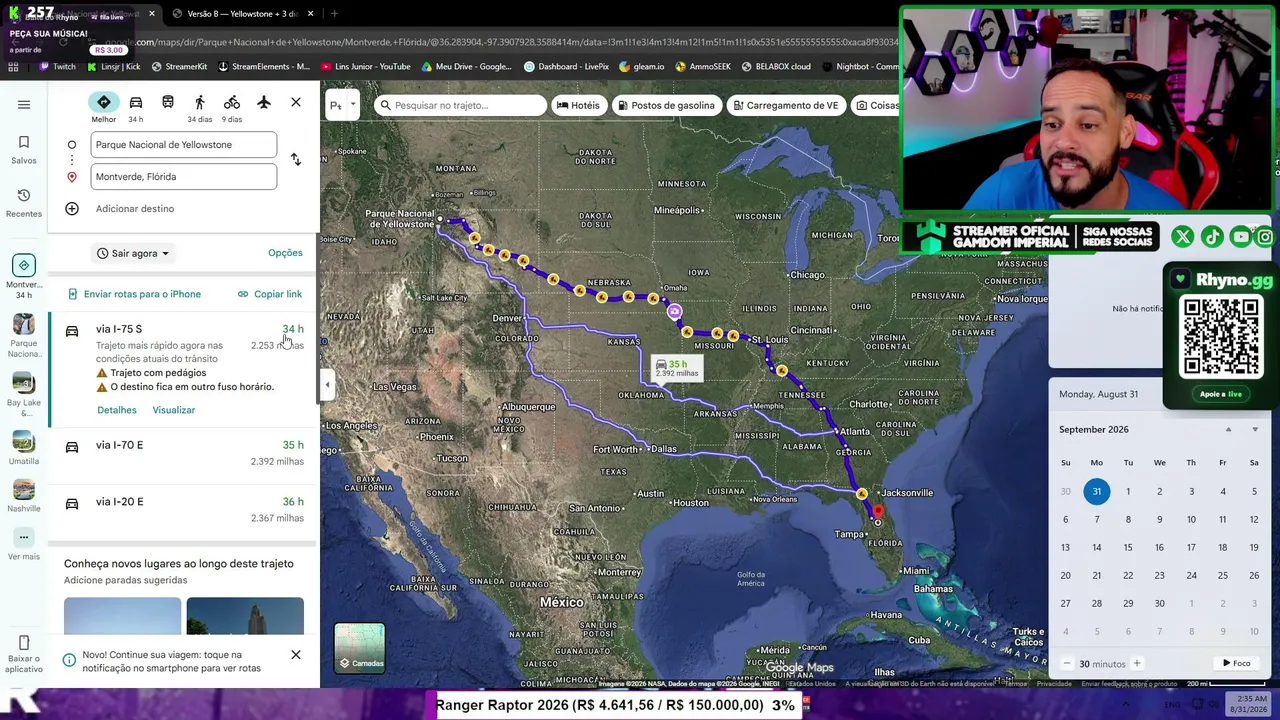Edit the origin Parque Nacional de Yellowstone field

184,145
